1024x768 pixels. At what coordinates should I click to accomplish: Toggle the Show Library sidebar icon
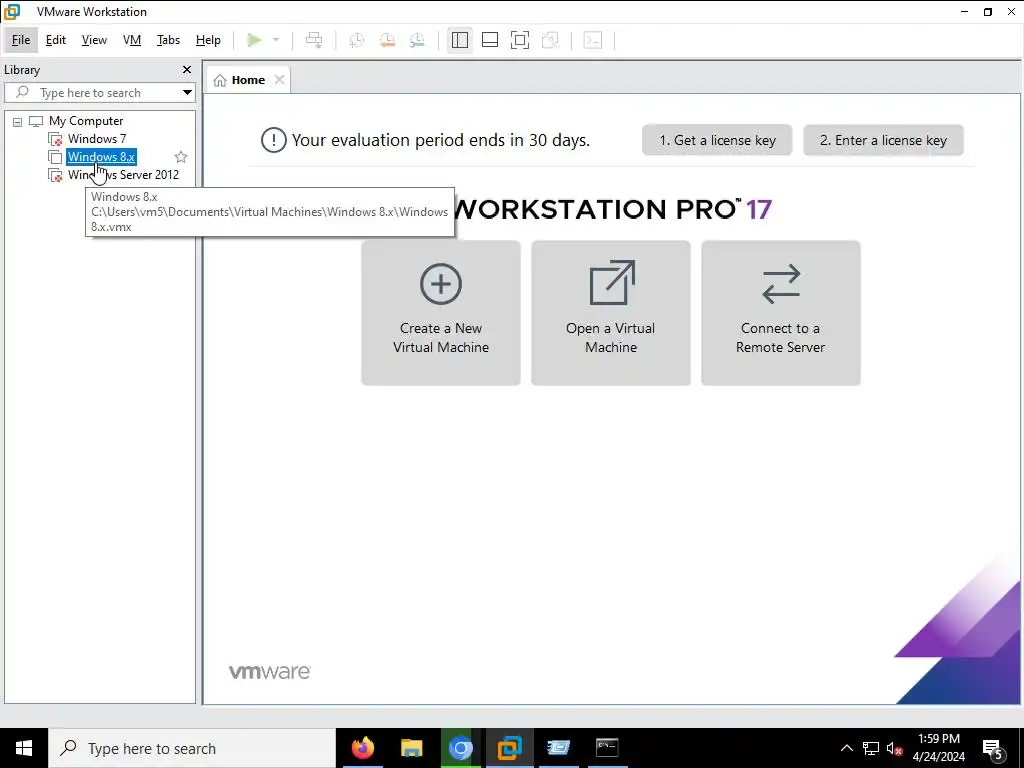[x=460, y=40]
